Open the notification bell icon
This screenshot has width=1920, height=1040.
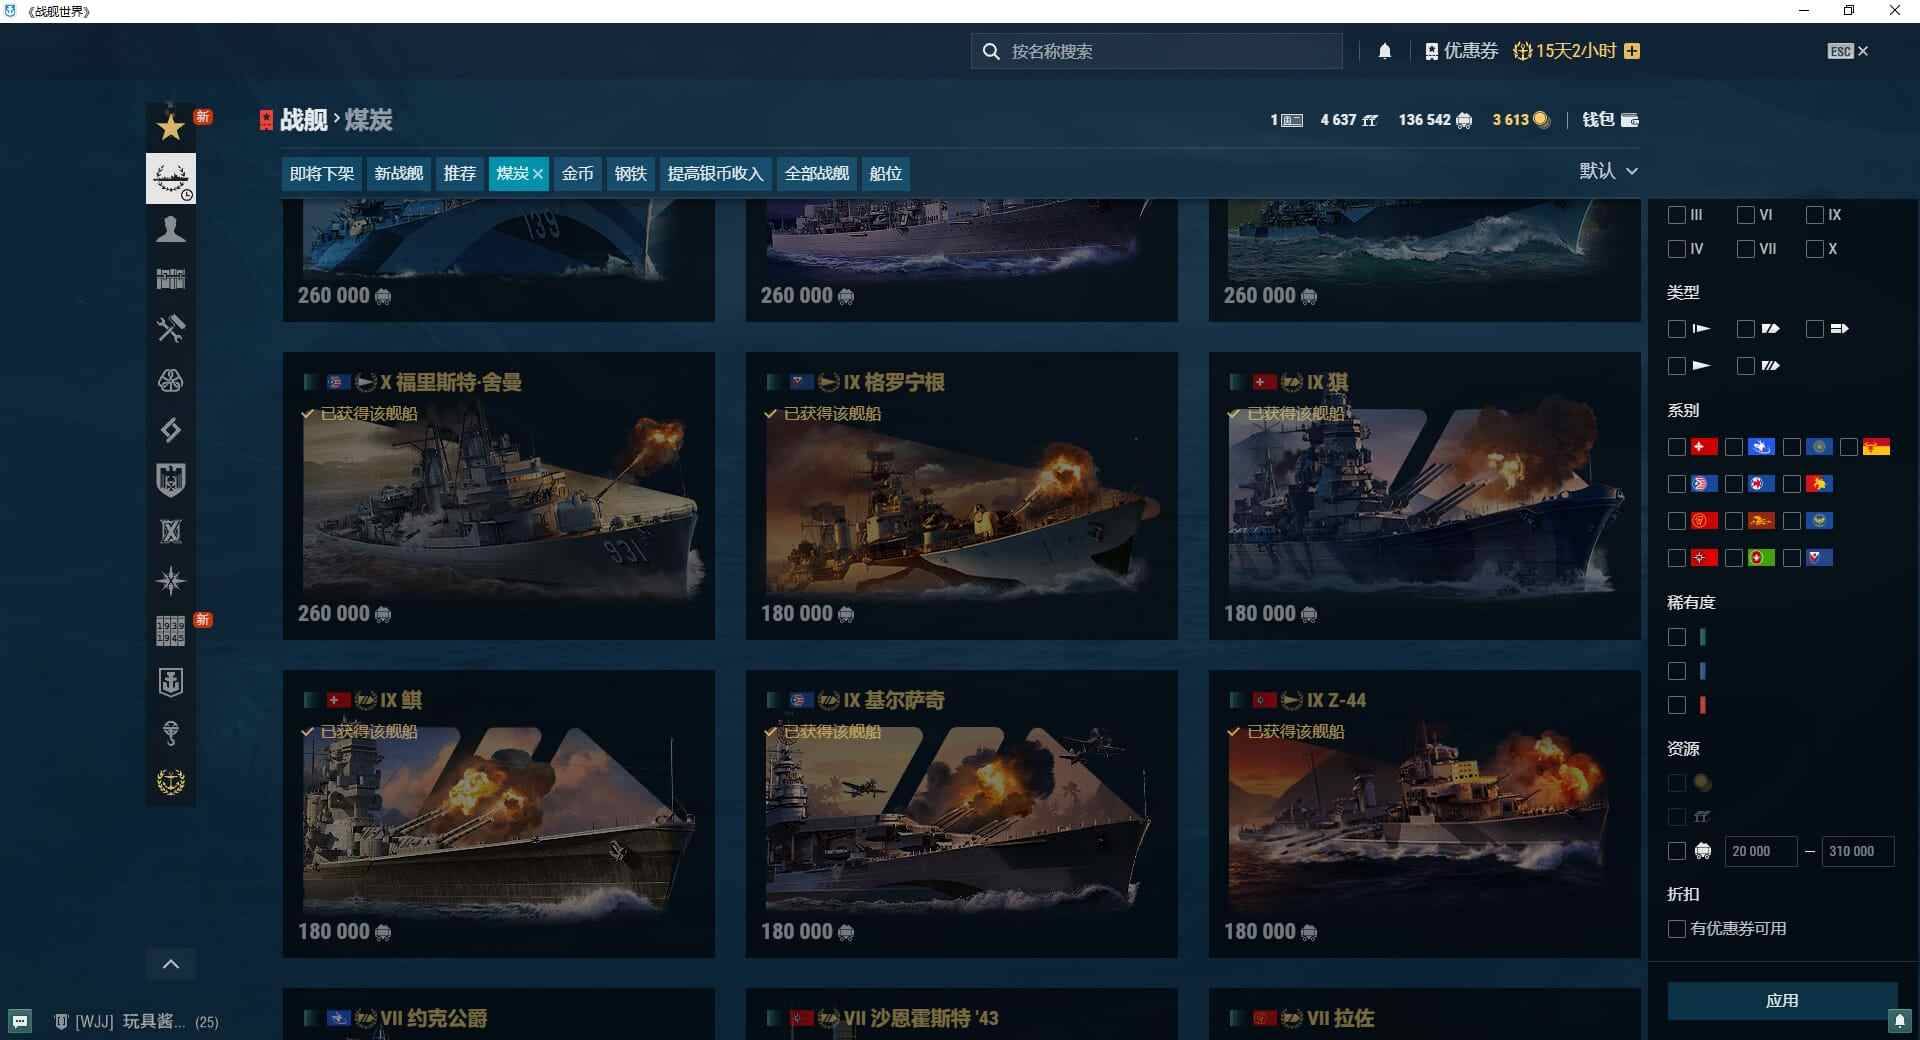(1385, 50)
